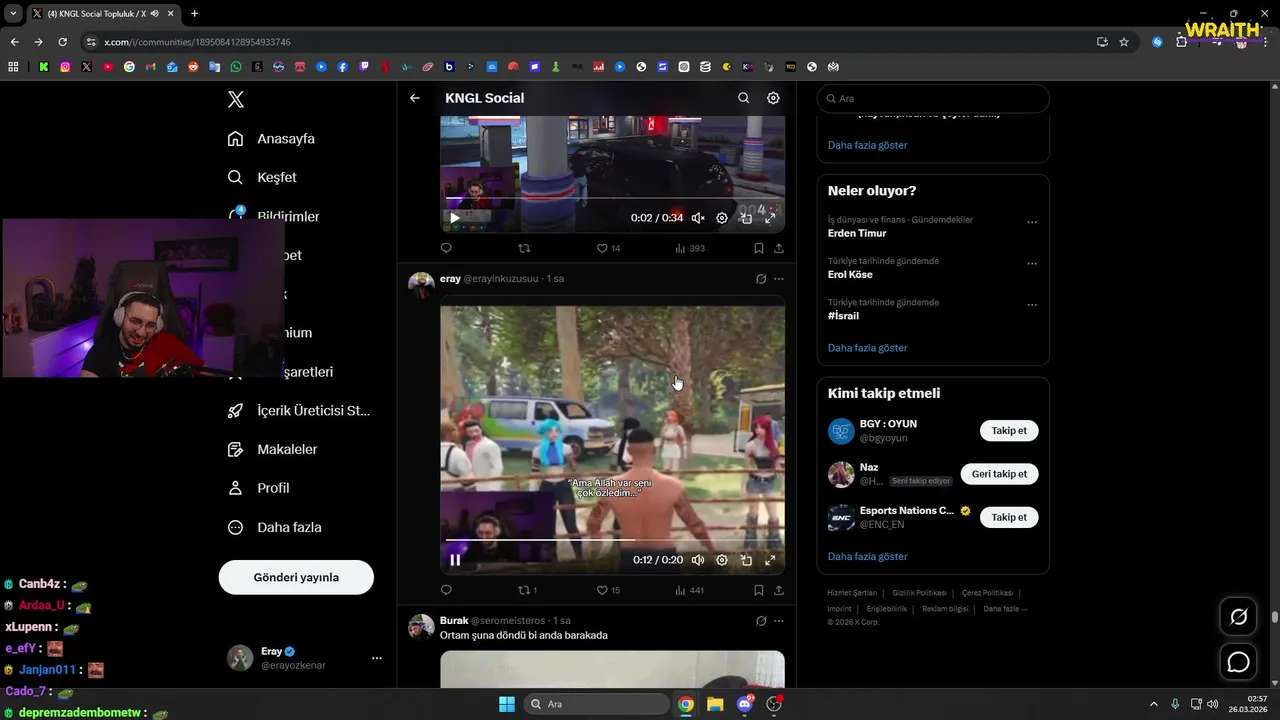Show more under Neler oluyor
Image resolution: width=1280 pixels, height=720 pixels.
point(867,348)
